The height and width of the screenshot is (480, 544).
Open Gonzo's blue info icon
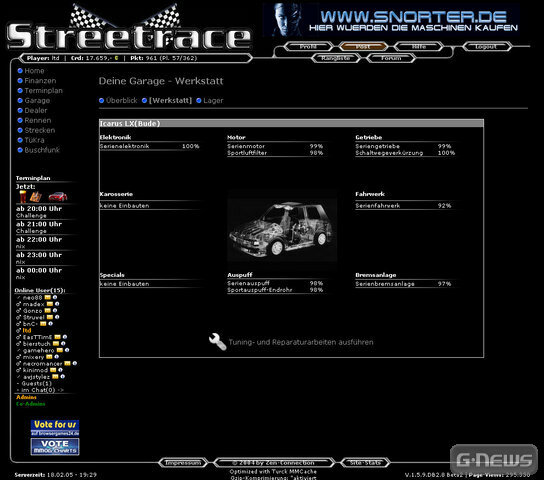(x=55, y=310)
